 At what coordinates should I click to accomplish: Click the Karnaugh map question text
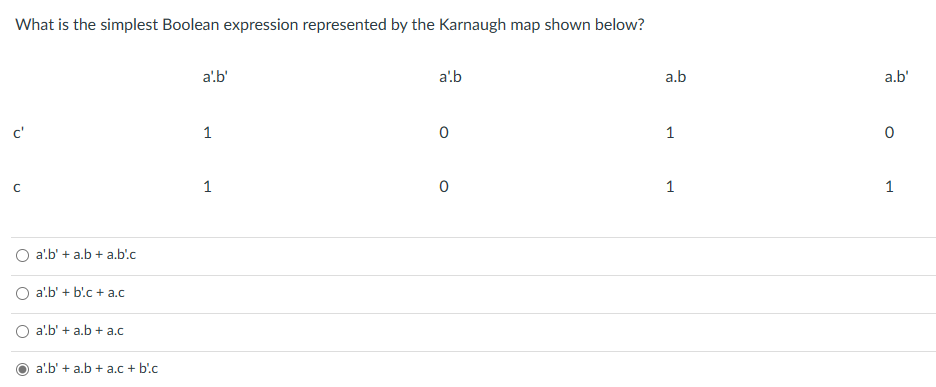(x=330, y=25)
